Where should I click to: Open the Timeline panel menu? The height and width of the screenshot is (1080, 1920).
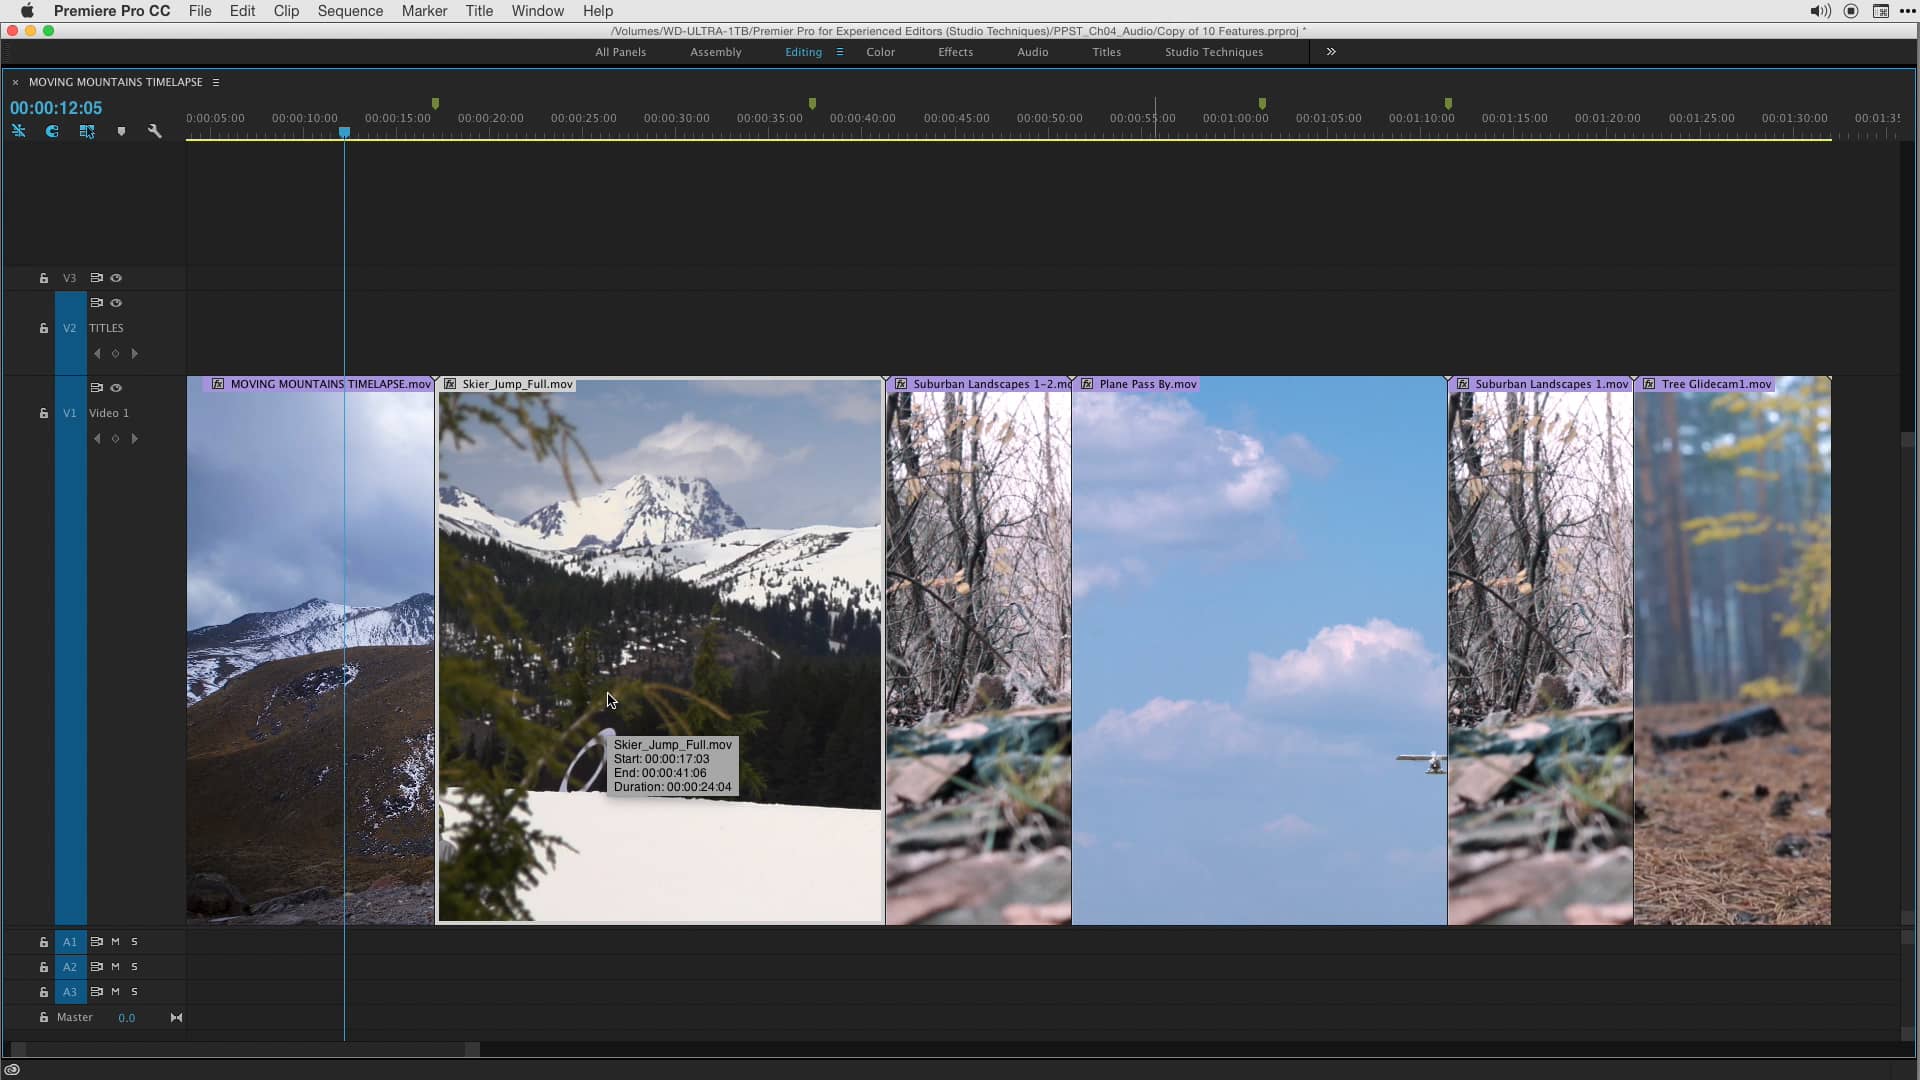[x=216, y=82]
